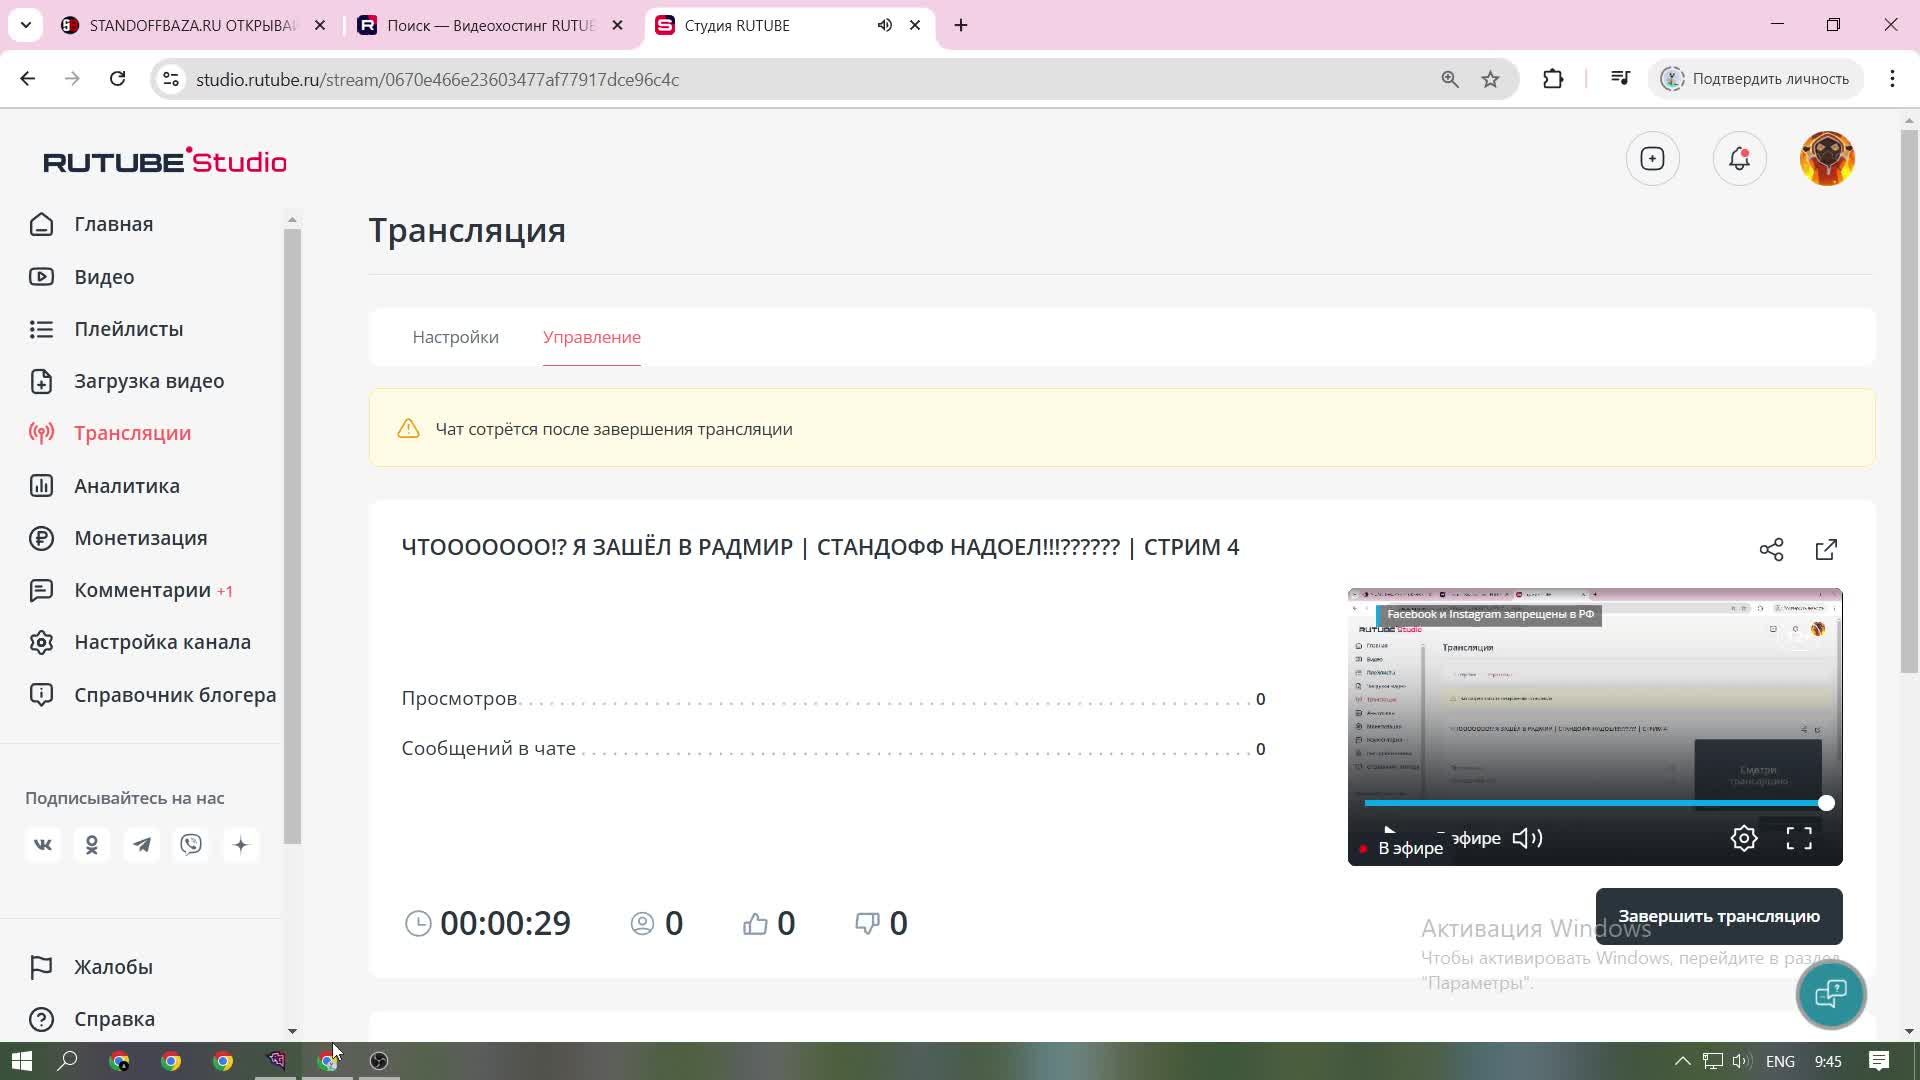This screenshot has width=1920, height=1080.
Task: Open the notifications bell
Action: (x=1740, y=159)
